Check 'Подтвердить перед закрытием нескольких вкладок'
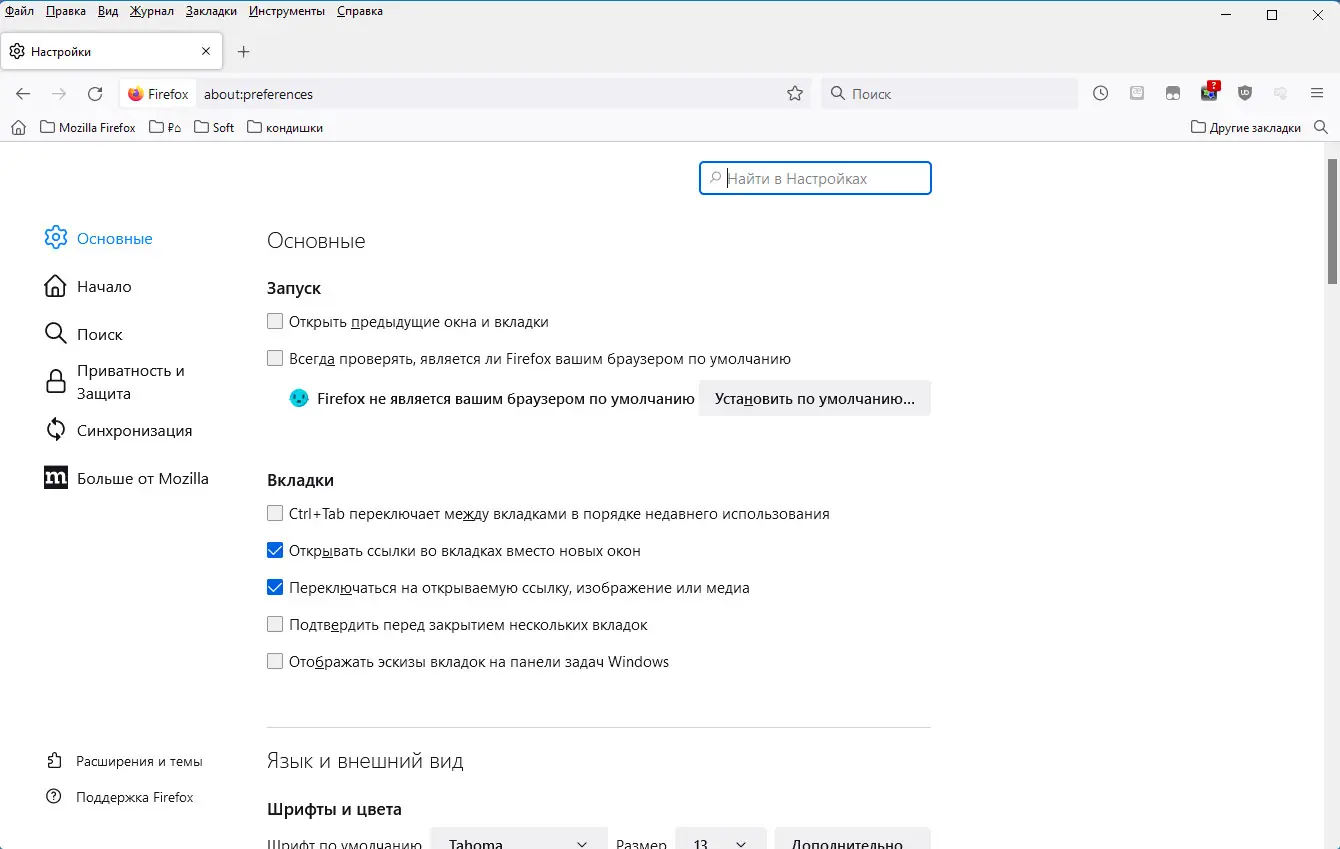 pyautogui.click(x=275, y=625)
